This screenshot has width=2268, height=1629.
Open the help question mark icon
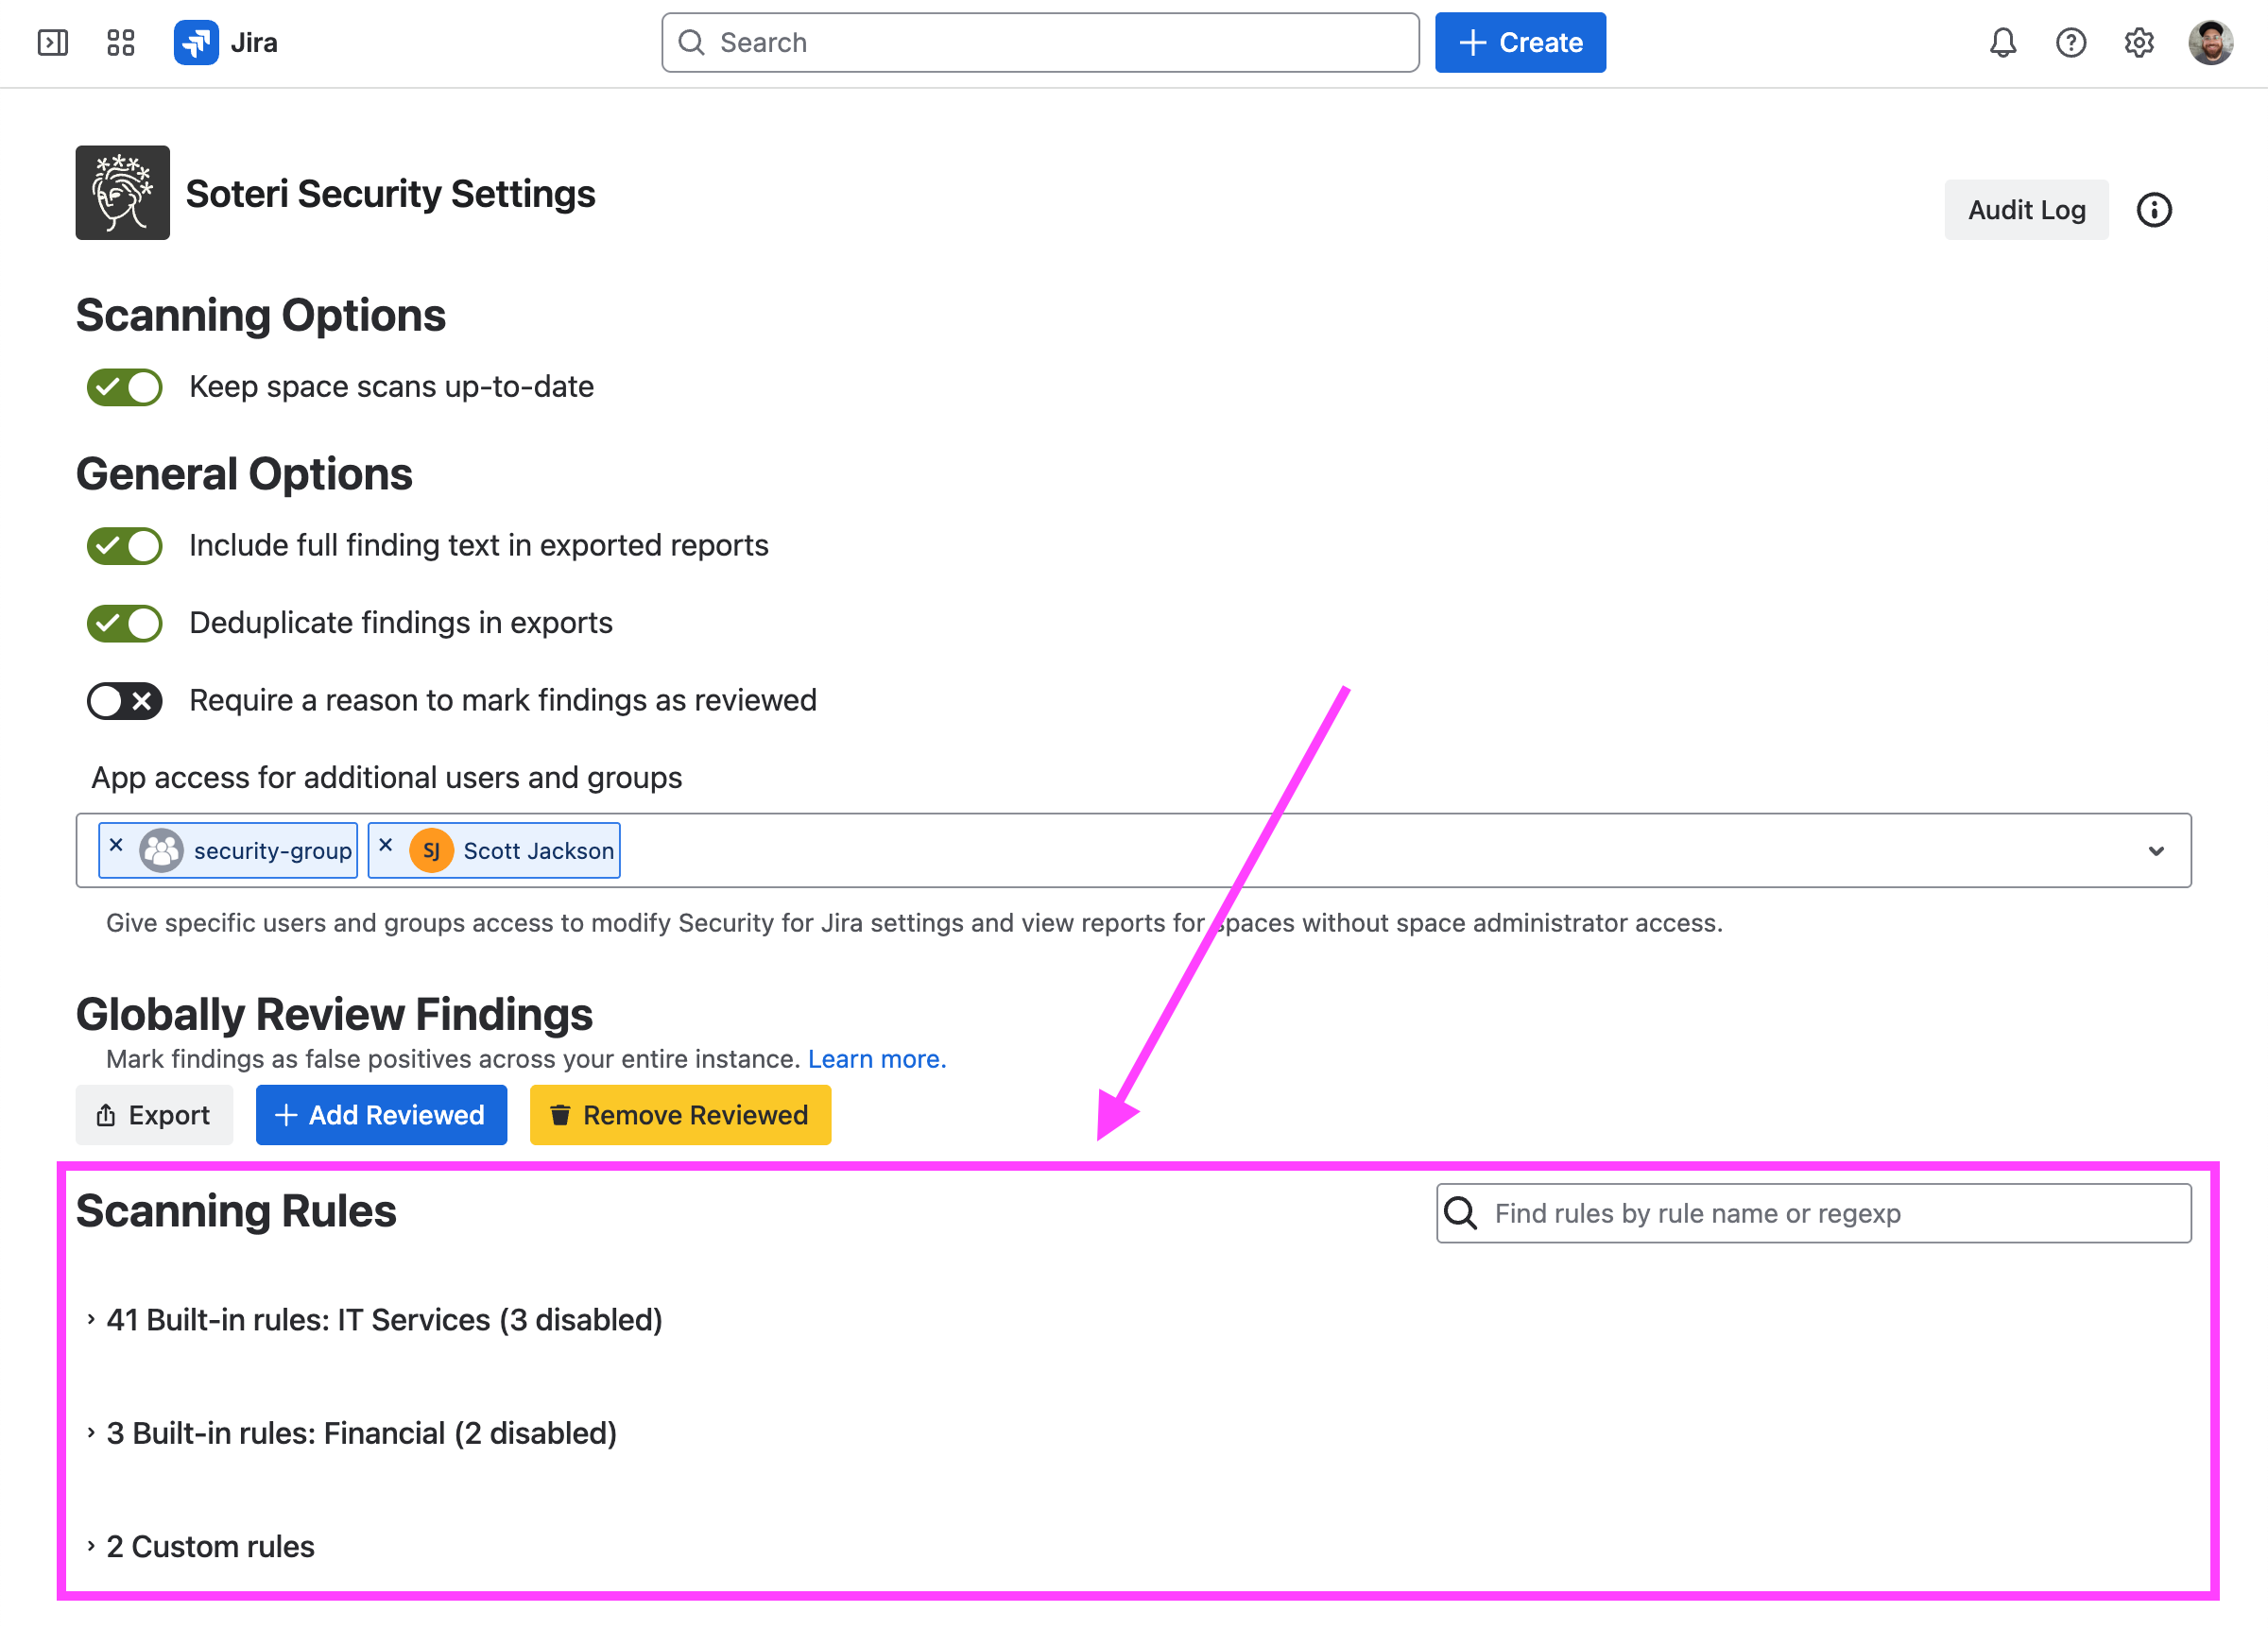coord(2070,43)
